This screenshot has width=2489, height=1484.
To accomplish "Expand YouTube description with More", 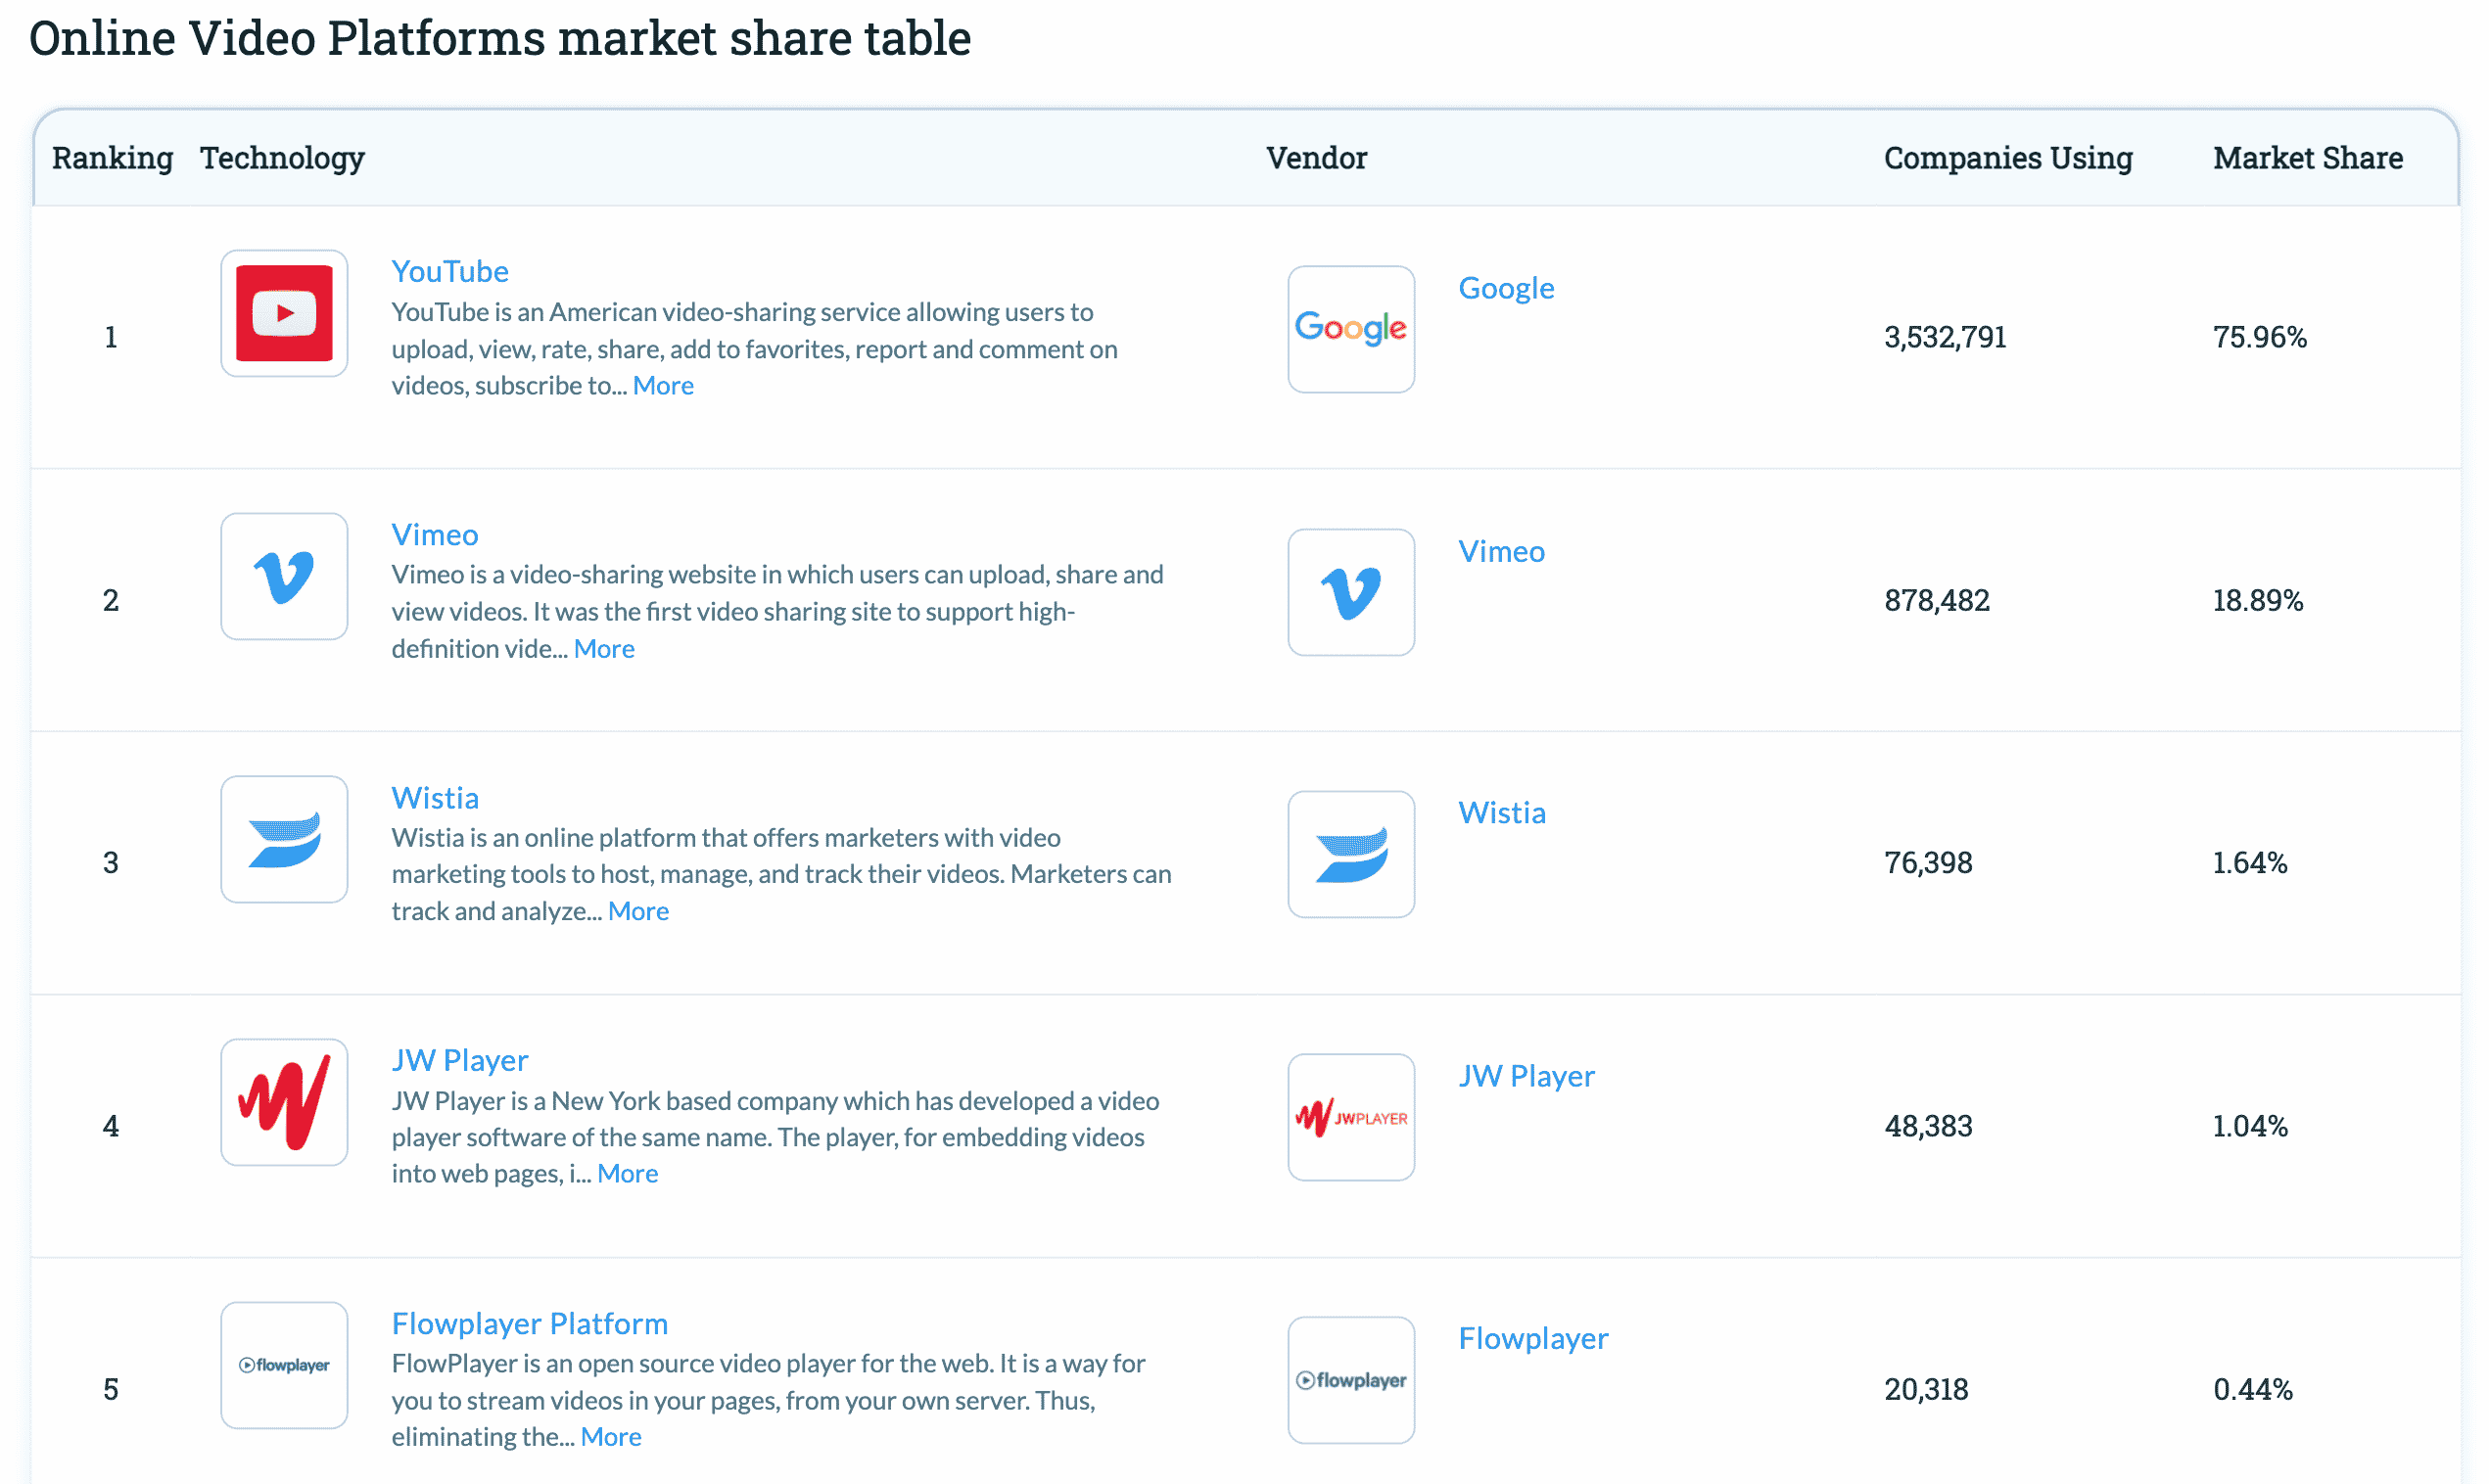I will (663, 386).
